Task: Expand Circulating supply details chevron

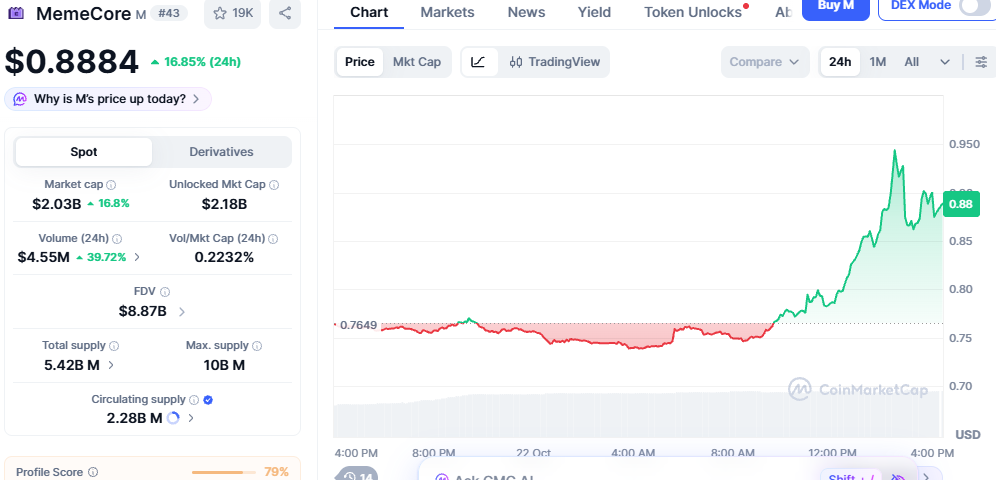Action: (x=191, y=418)
